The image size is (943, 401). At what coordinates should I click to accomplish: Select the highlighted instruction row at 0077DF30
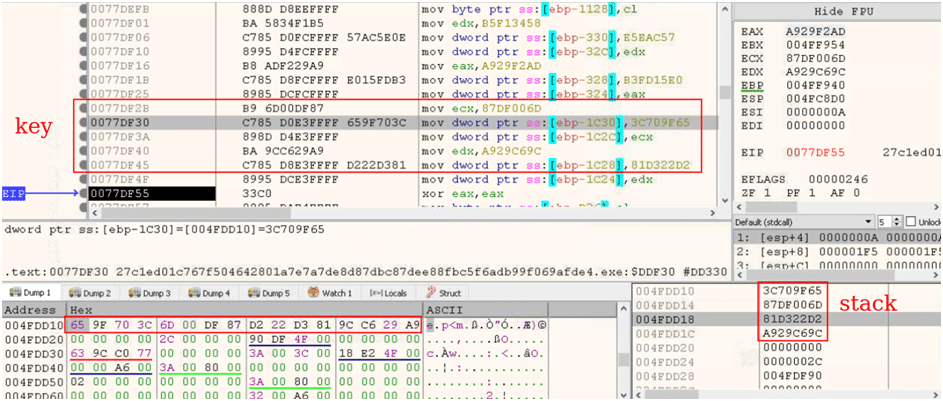[x=403, y=123]
